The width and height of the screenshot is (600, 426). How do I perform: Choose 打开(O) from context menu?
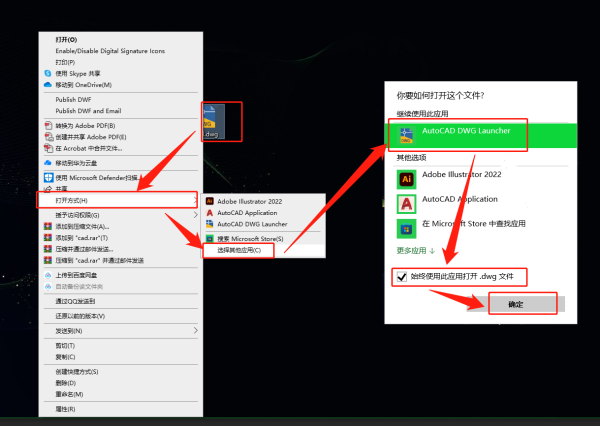(x=66, y=39)
